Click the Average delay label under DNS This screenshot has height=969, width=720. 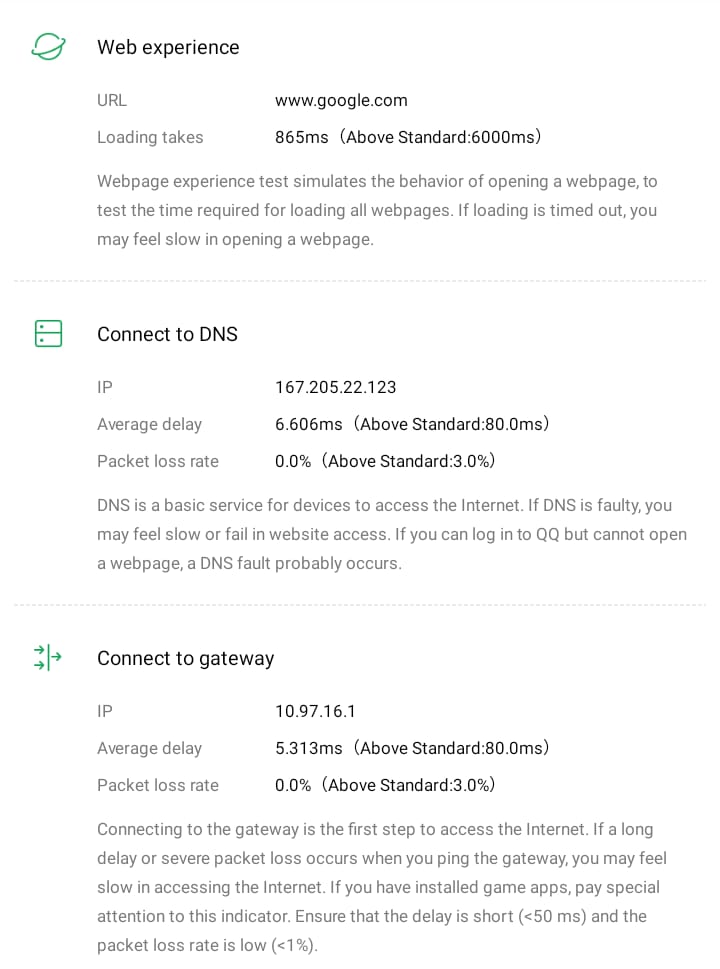149,424
